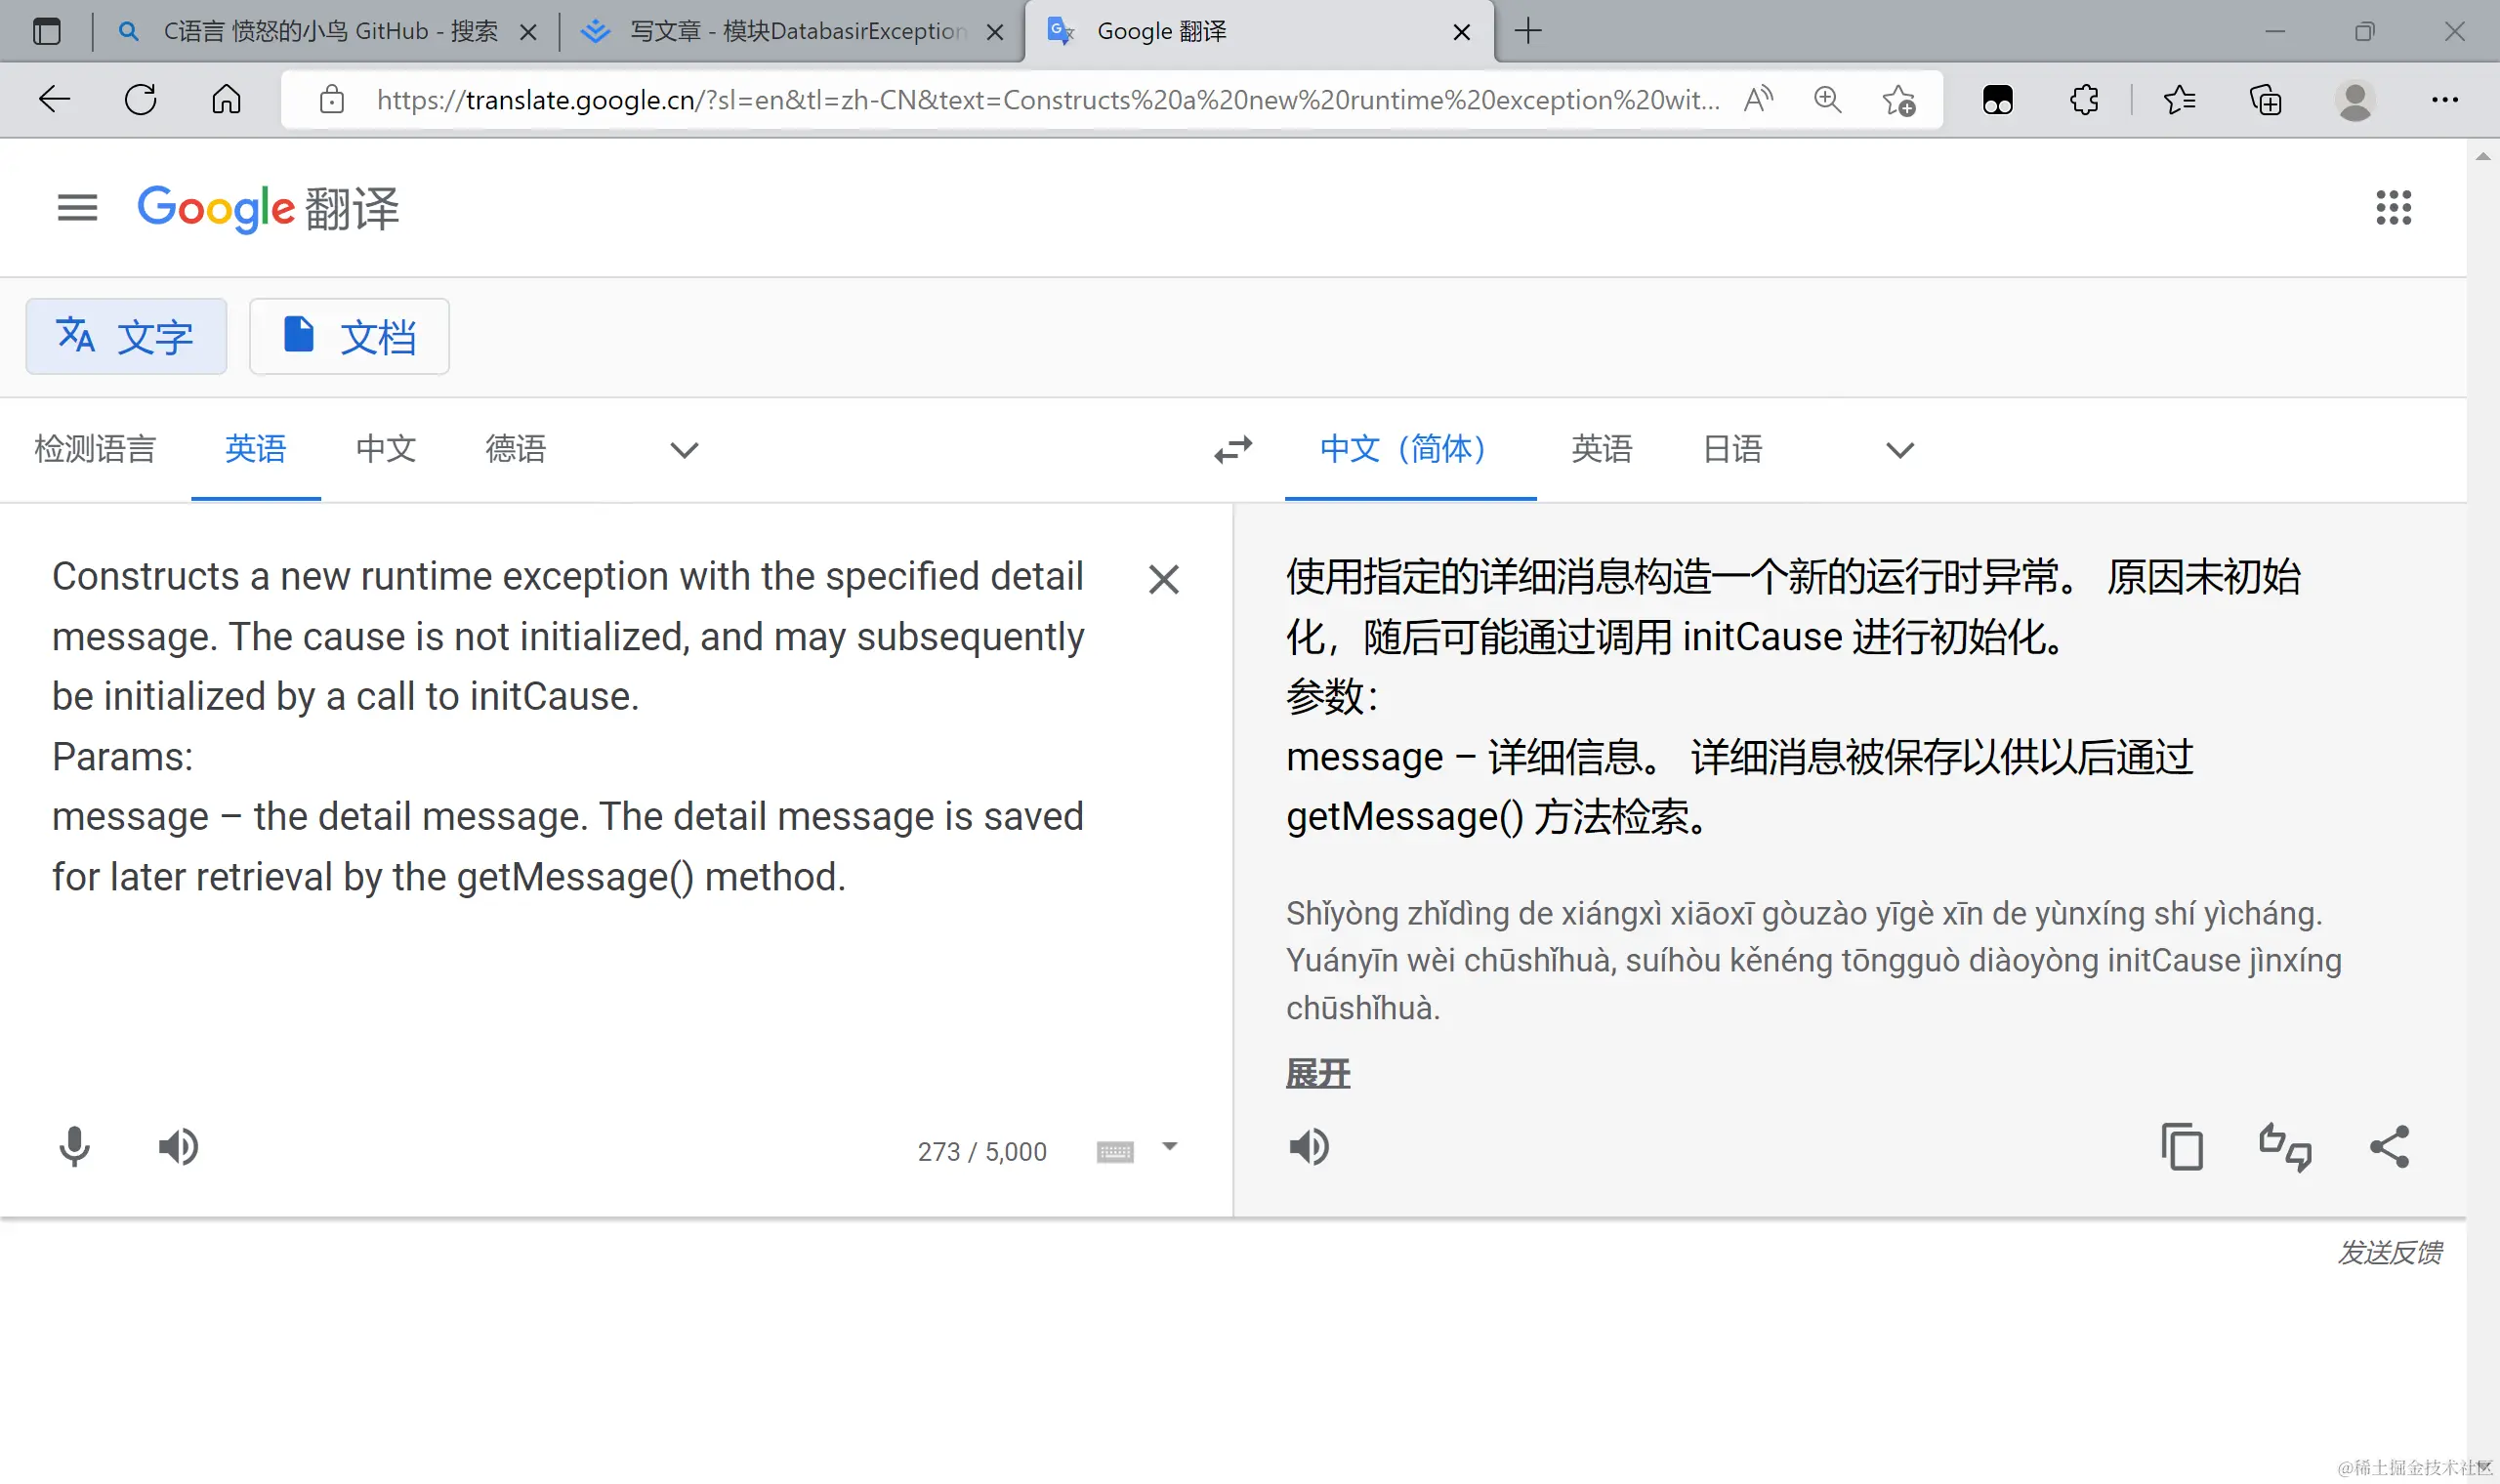Expand target language list chevron

(1899, 450)
